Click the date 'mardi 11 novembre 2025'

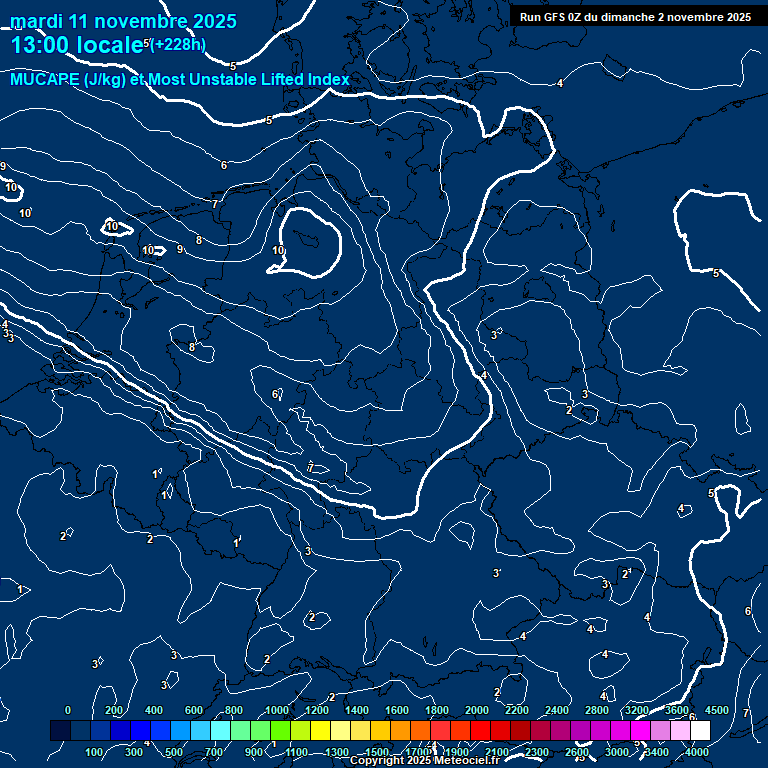point(123,22)
